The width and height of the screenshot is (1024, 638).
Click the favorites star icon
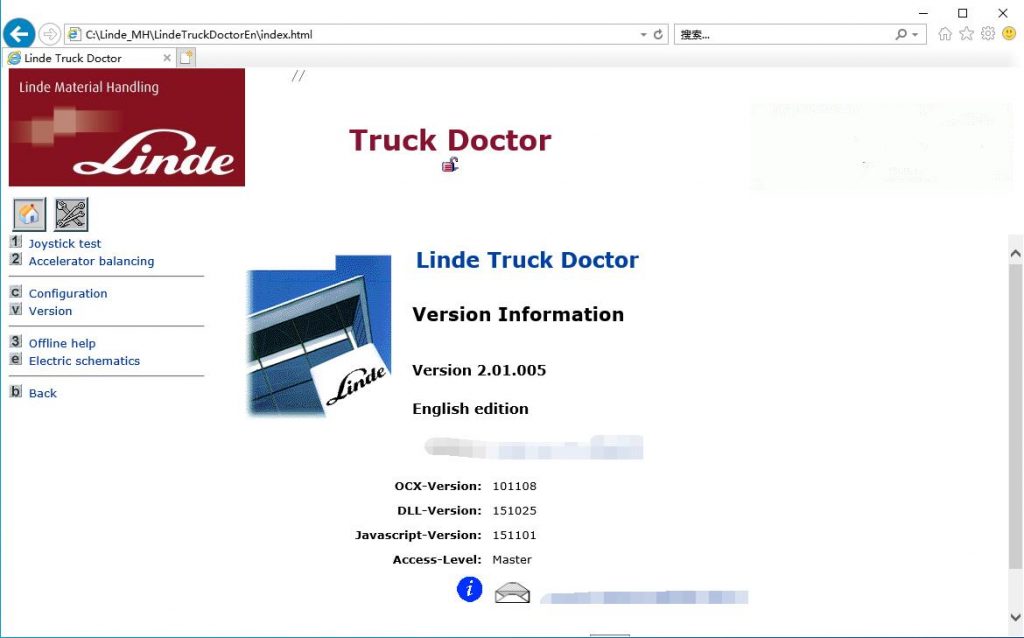(x=966, y=33)
